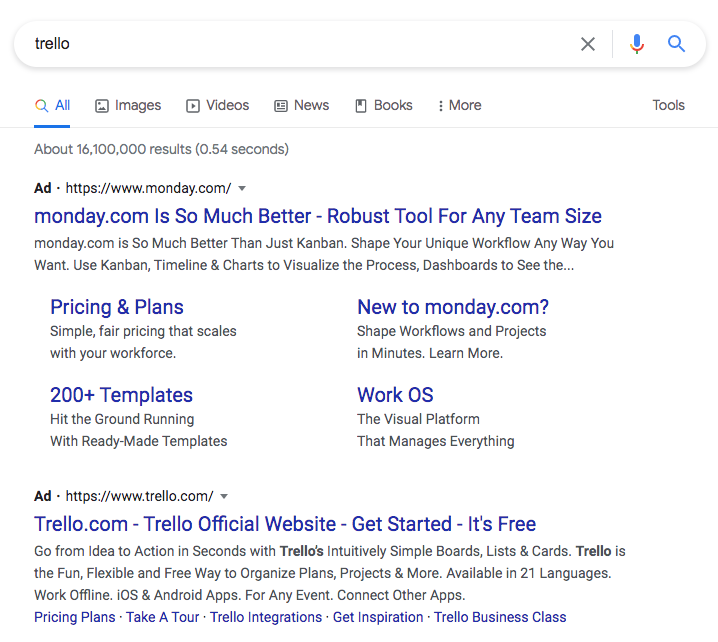Start voice search with microphone icon

pyautogui.click(x=636, y=44)
